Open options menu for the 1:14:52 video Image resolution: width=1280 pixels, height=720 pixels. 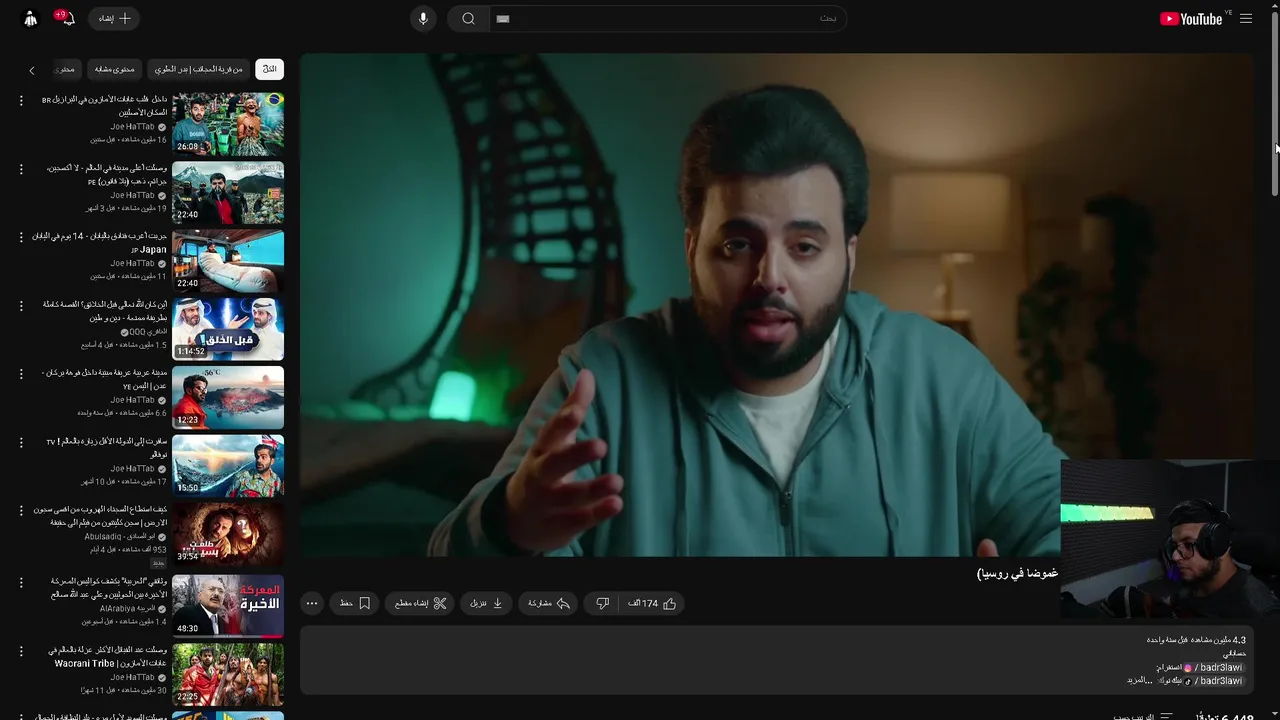[x=21, y=305]
